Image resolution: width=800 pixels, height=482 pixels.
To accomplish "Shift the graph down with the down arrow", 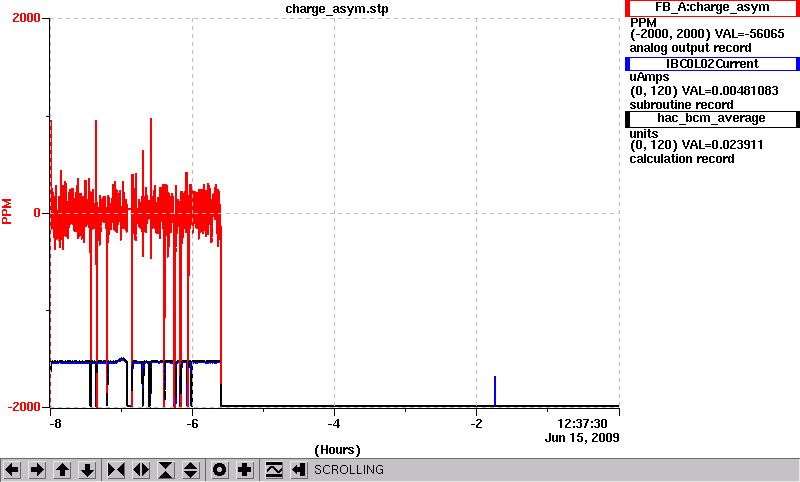I will (x=87, y=470).
